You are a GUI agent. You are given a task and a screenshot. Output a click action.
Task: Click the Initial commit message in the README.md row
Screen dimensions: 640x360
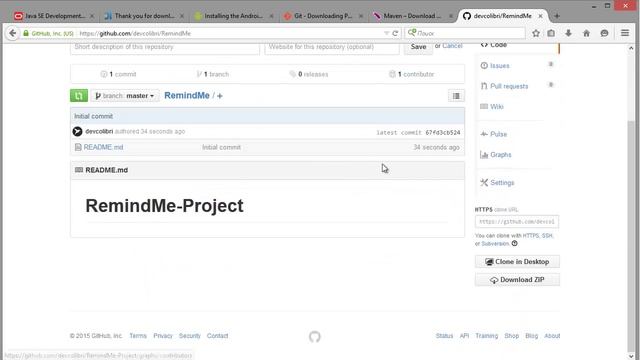click(x=222, y=147)
